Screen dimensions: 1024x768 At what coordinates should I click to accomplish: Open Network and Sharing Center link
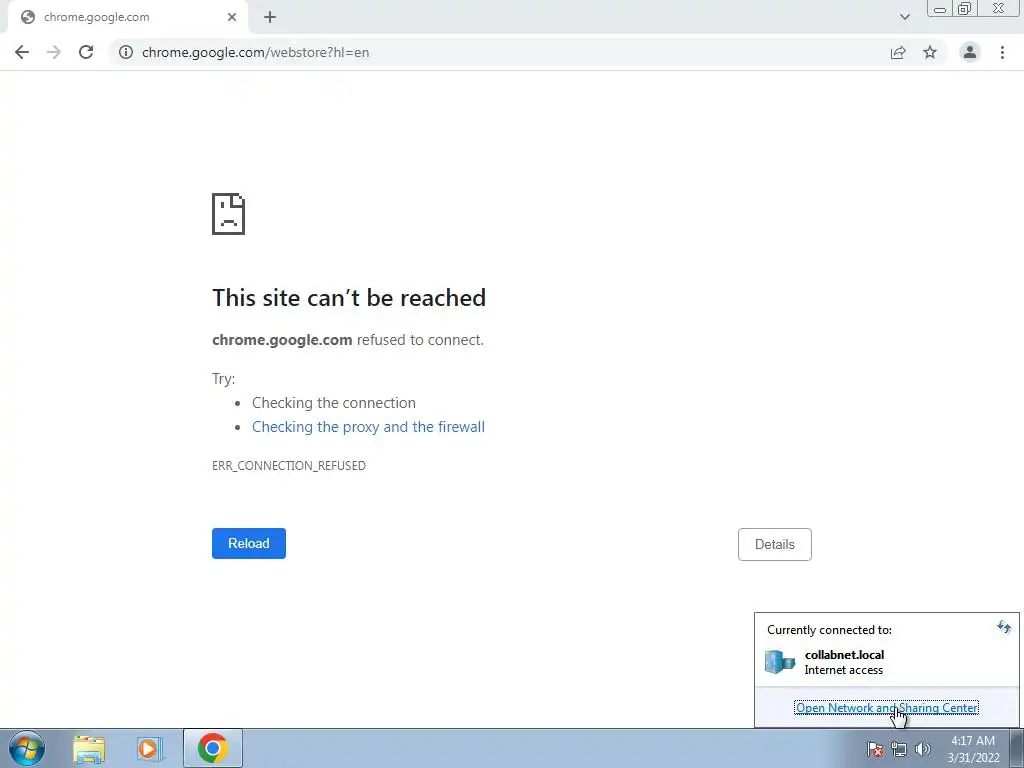pyautogui.click(x=886, y=707)
